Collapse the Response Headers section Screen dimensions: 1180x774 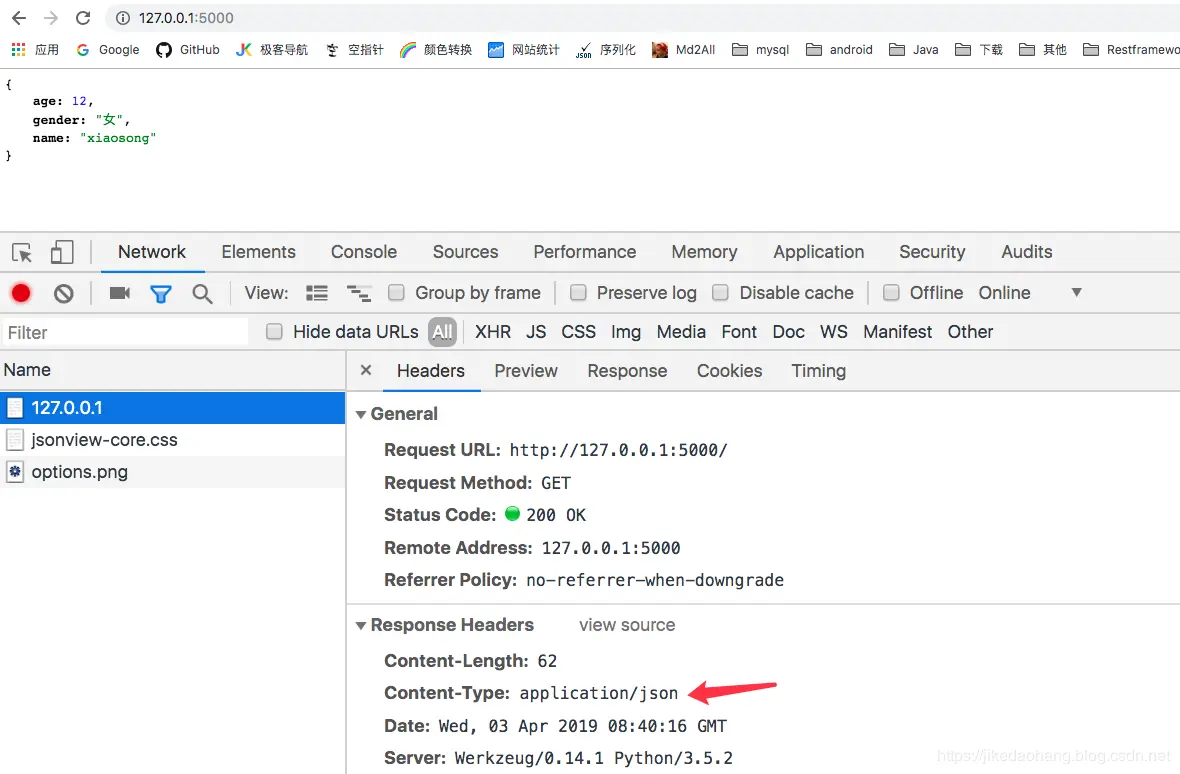[361, 626]
